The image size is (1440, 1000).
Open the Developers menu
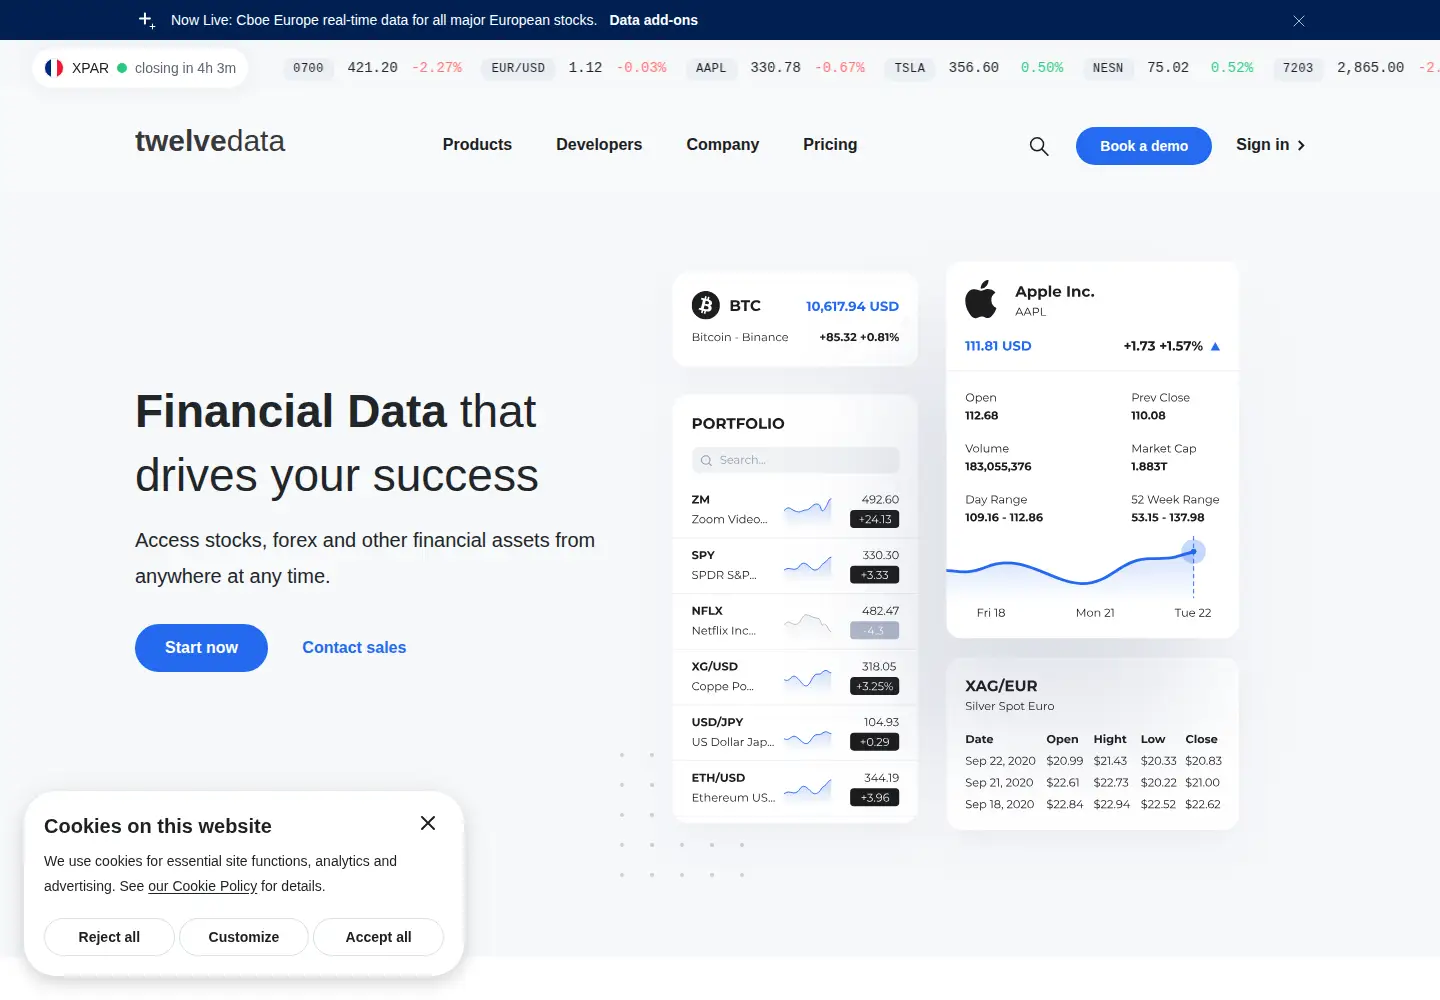(599, 145)
